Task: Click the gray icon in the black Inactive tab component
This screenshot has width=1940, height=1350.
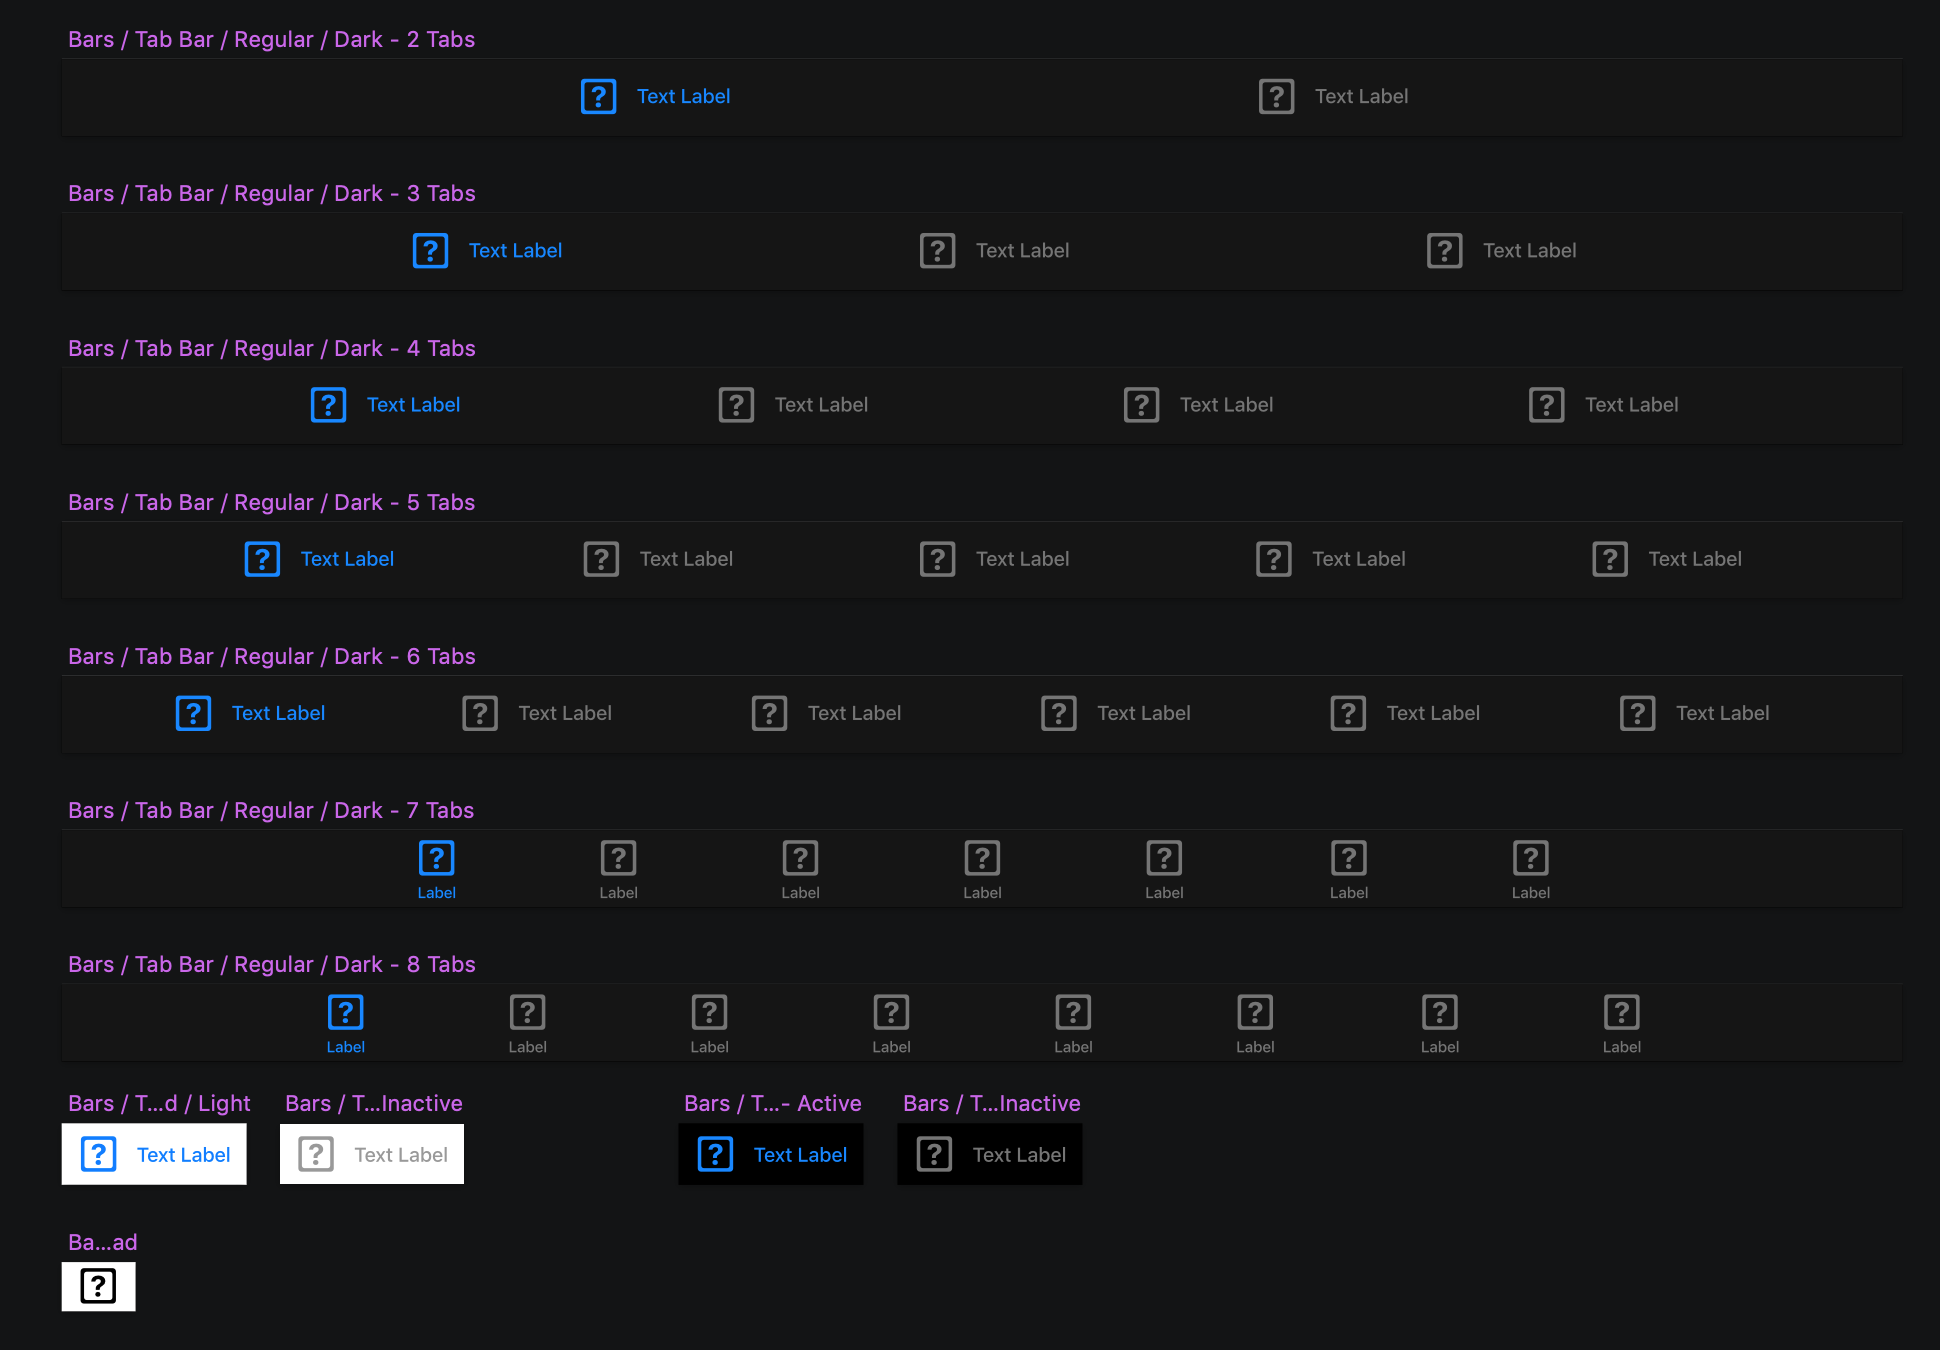Action: click(x=934, y=1154)
